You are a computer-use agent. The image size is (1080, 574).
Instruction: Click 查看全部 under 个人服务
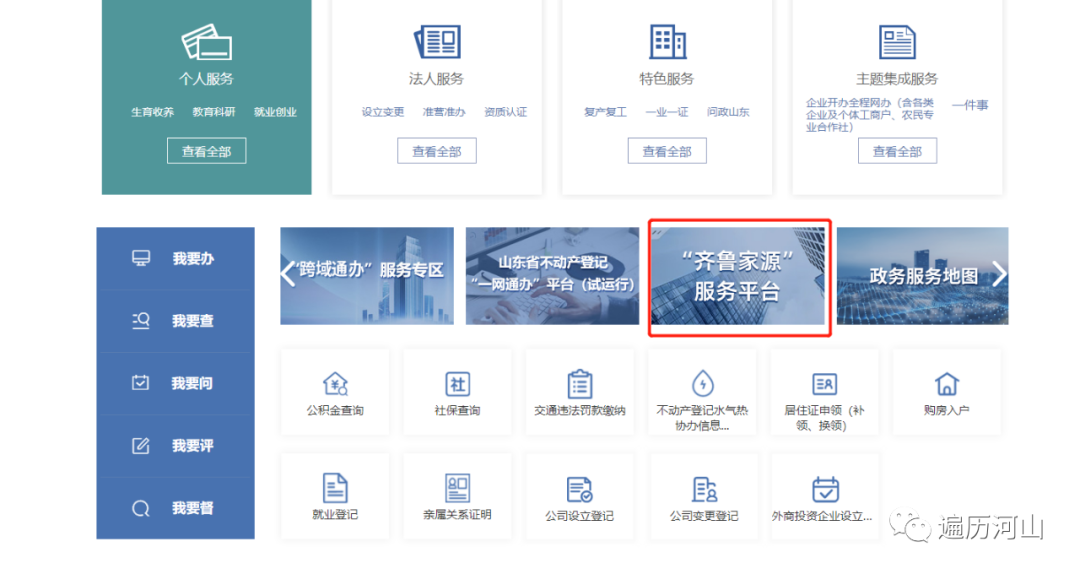(x=207, y=151)
